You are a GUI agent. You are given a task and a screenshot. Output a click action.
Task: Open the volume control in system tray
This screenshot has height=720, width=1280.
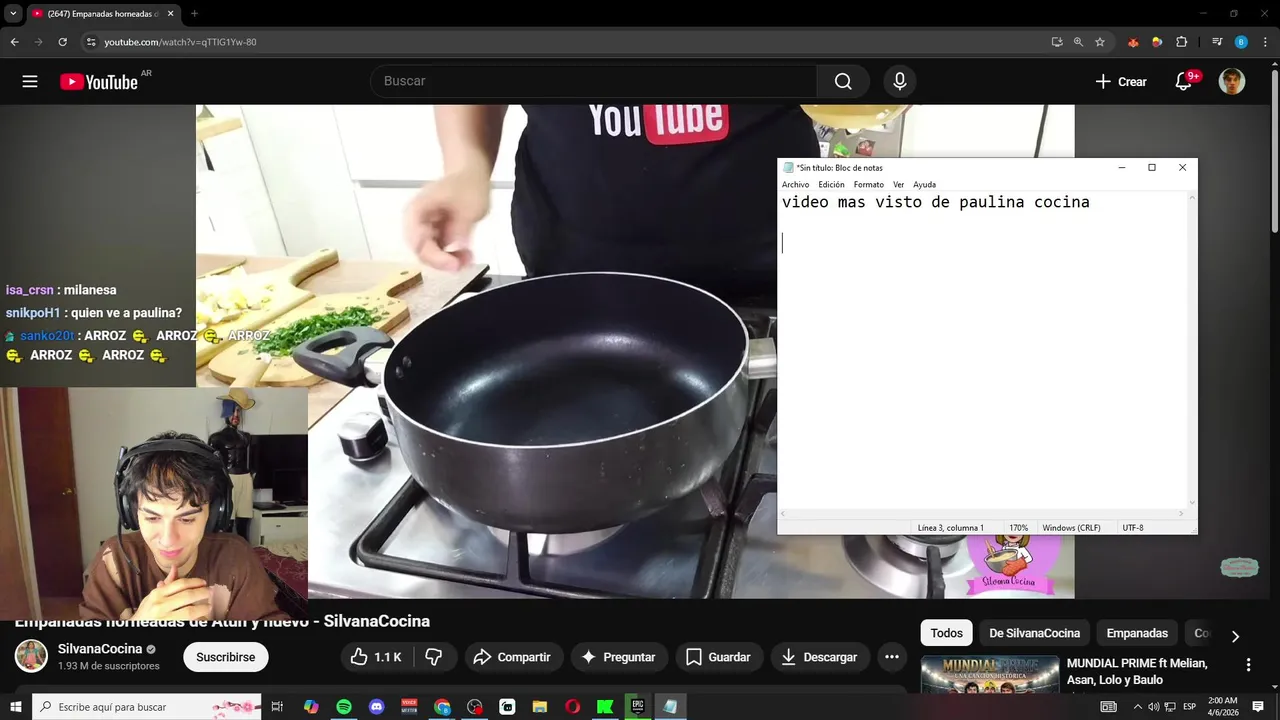(1153, 707)
